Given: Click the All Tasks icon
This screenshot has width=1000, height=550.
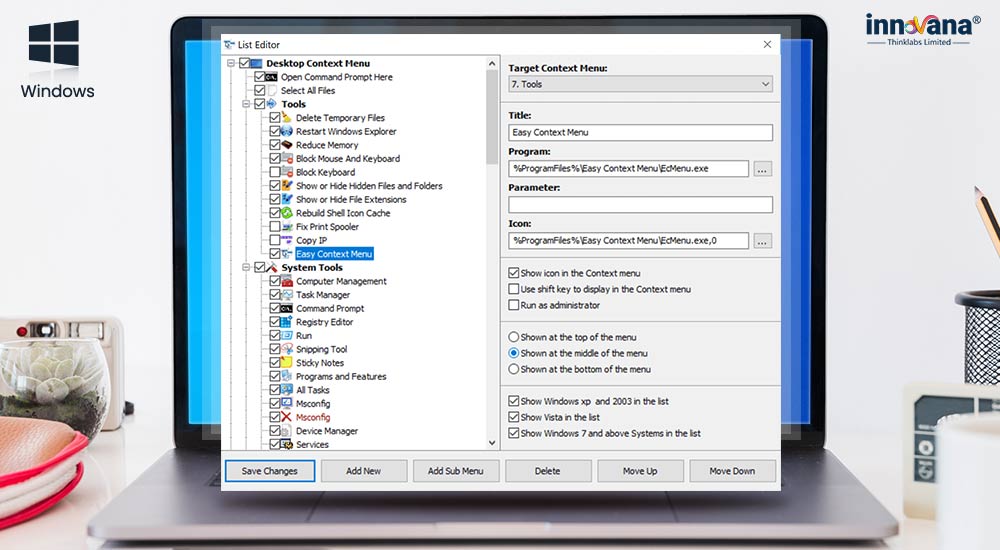Looking at the screenshot, I should pyautogui.click(x=287, y=390).
